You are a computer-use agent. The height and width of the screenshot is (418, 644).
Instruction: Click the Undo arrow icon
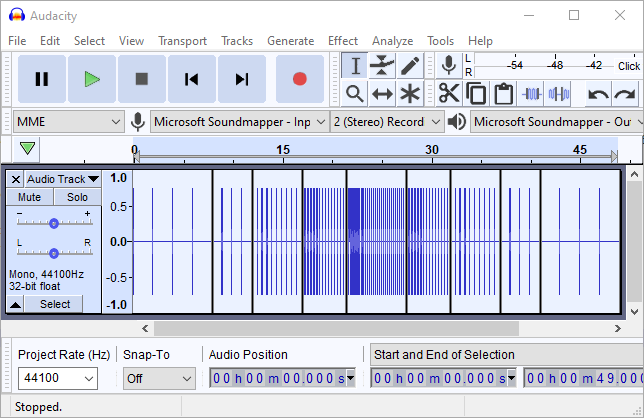click(x=598, y=94)
